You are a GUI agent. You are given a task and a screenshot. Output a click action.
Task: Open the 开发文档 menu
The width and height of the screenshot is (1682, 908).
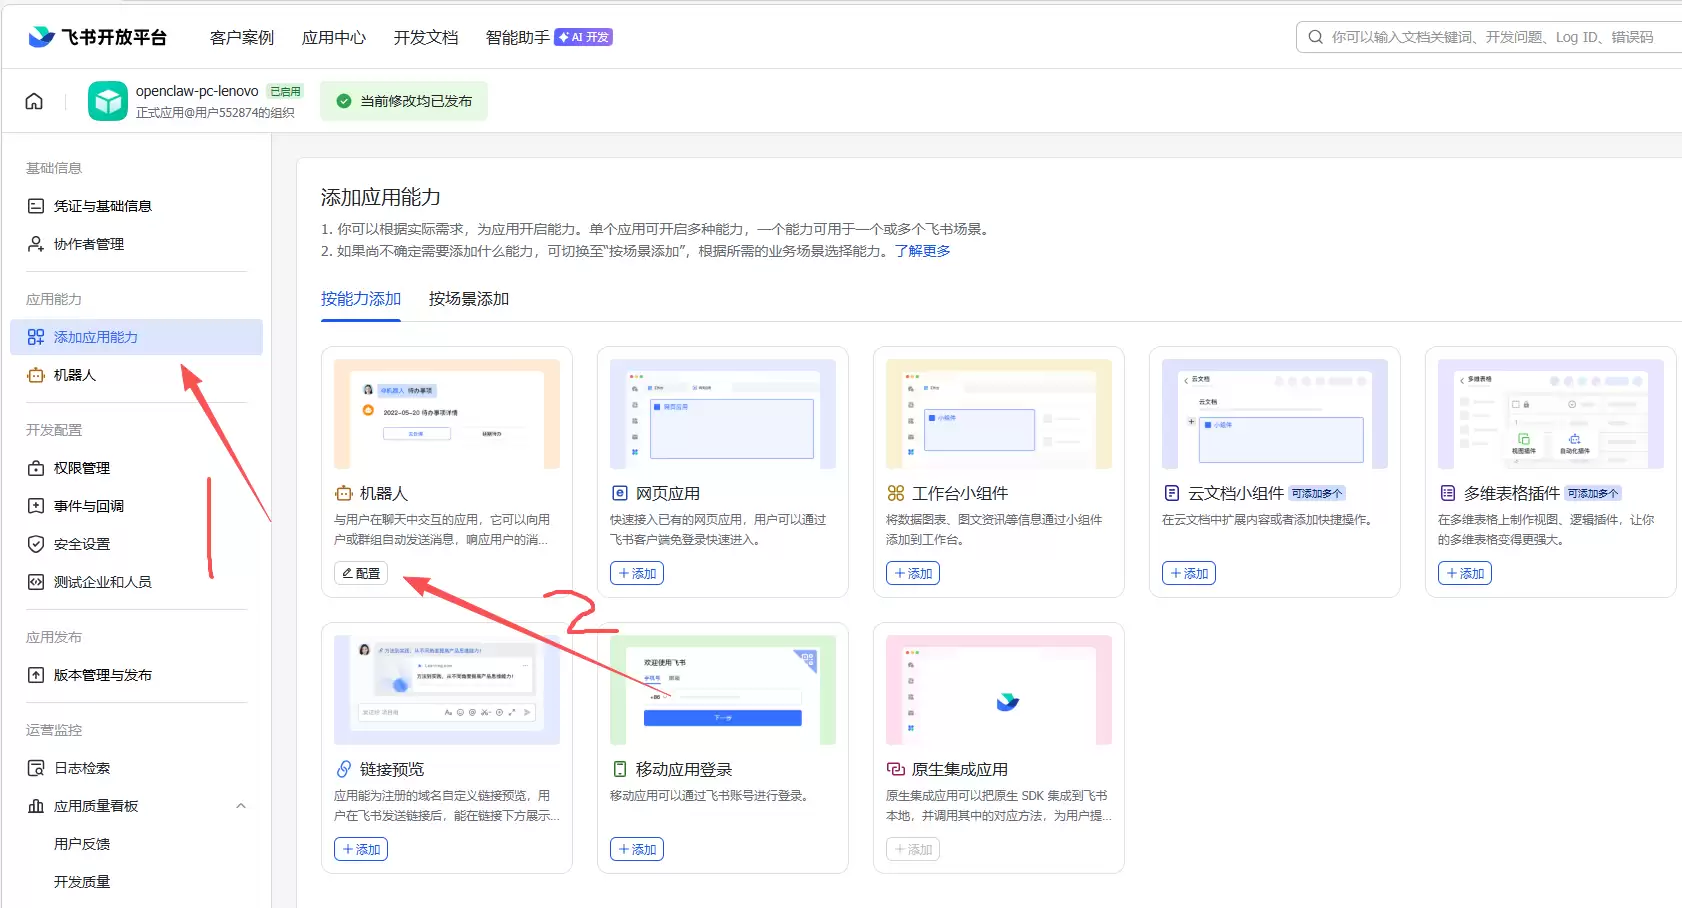(x=426, y=37)
